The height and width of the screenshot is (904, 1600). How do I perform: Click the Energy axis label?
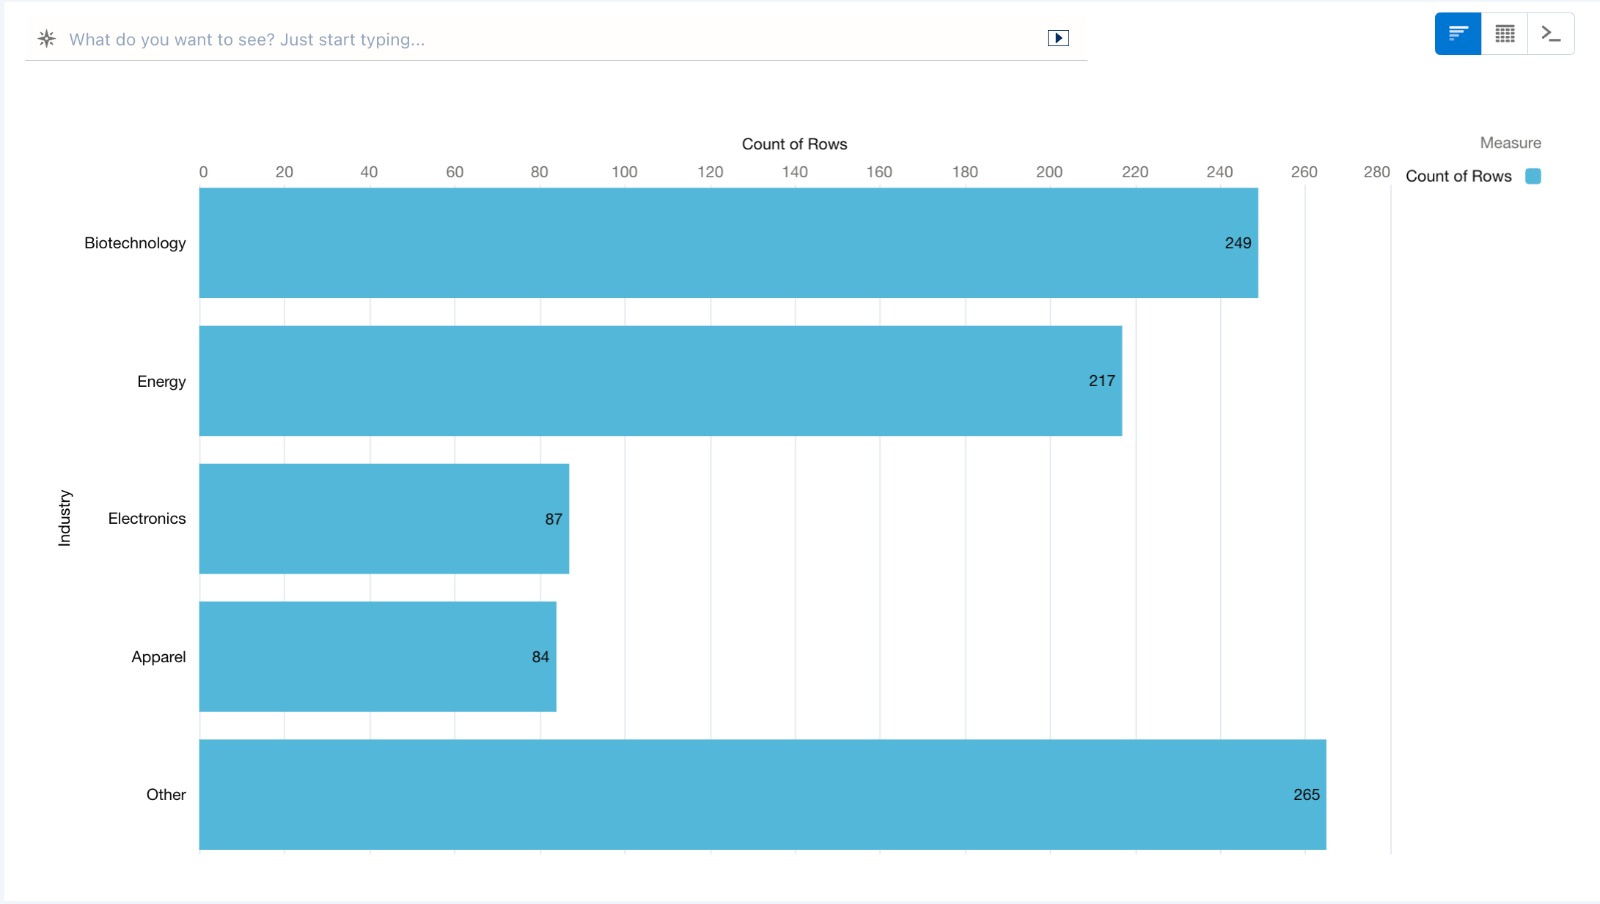161,381
